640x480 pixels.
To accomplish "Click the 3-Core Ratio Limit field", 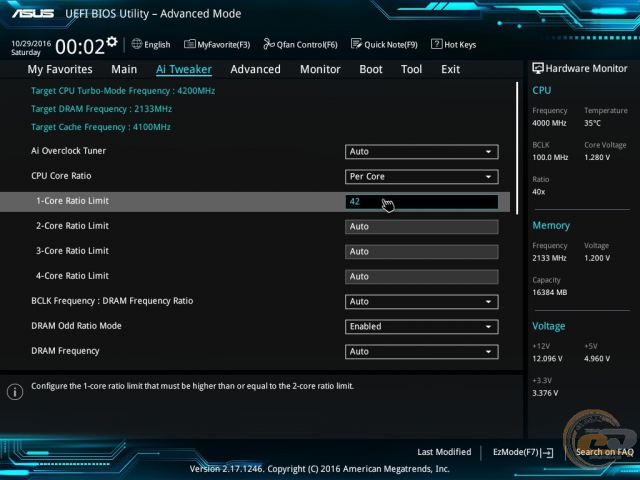I will pyautogui.click(x=422, y=252).
